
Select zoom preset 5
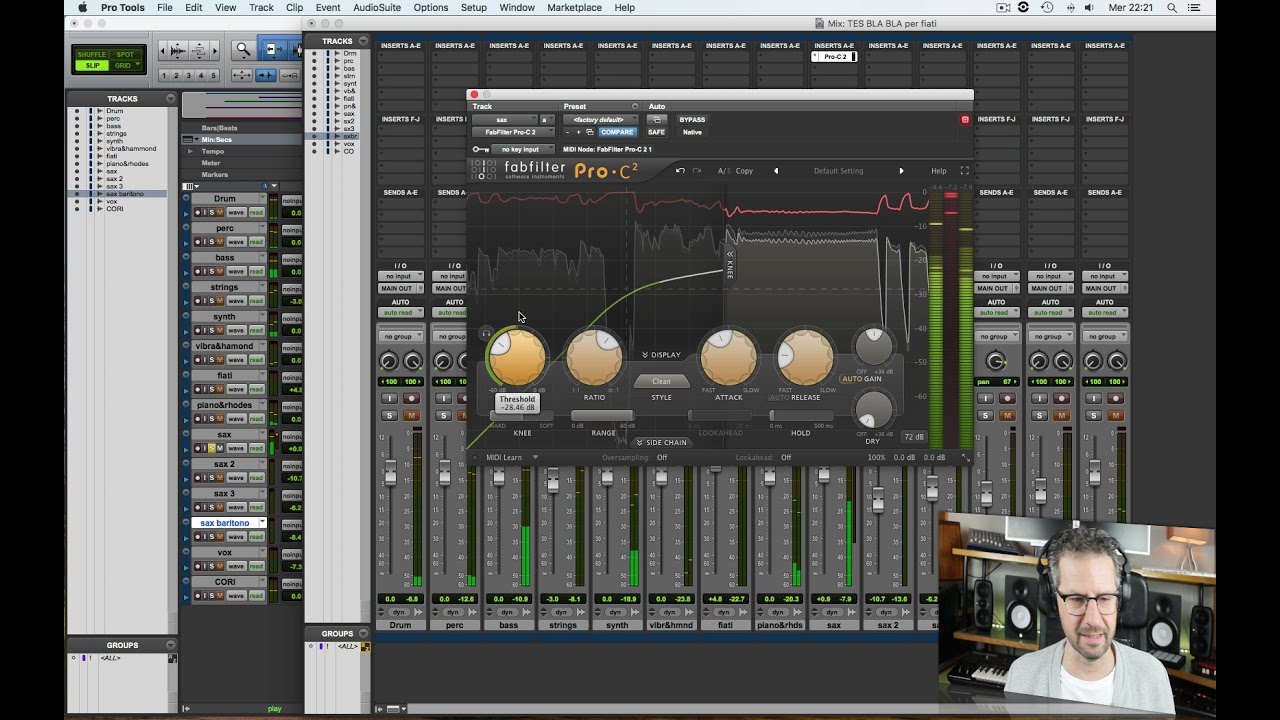pyautogui.click(x=214, y=75)
